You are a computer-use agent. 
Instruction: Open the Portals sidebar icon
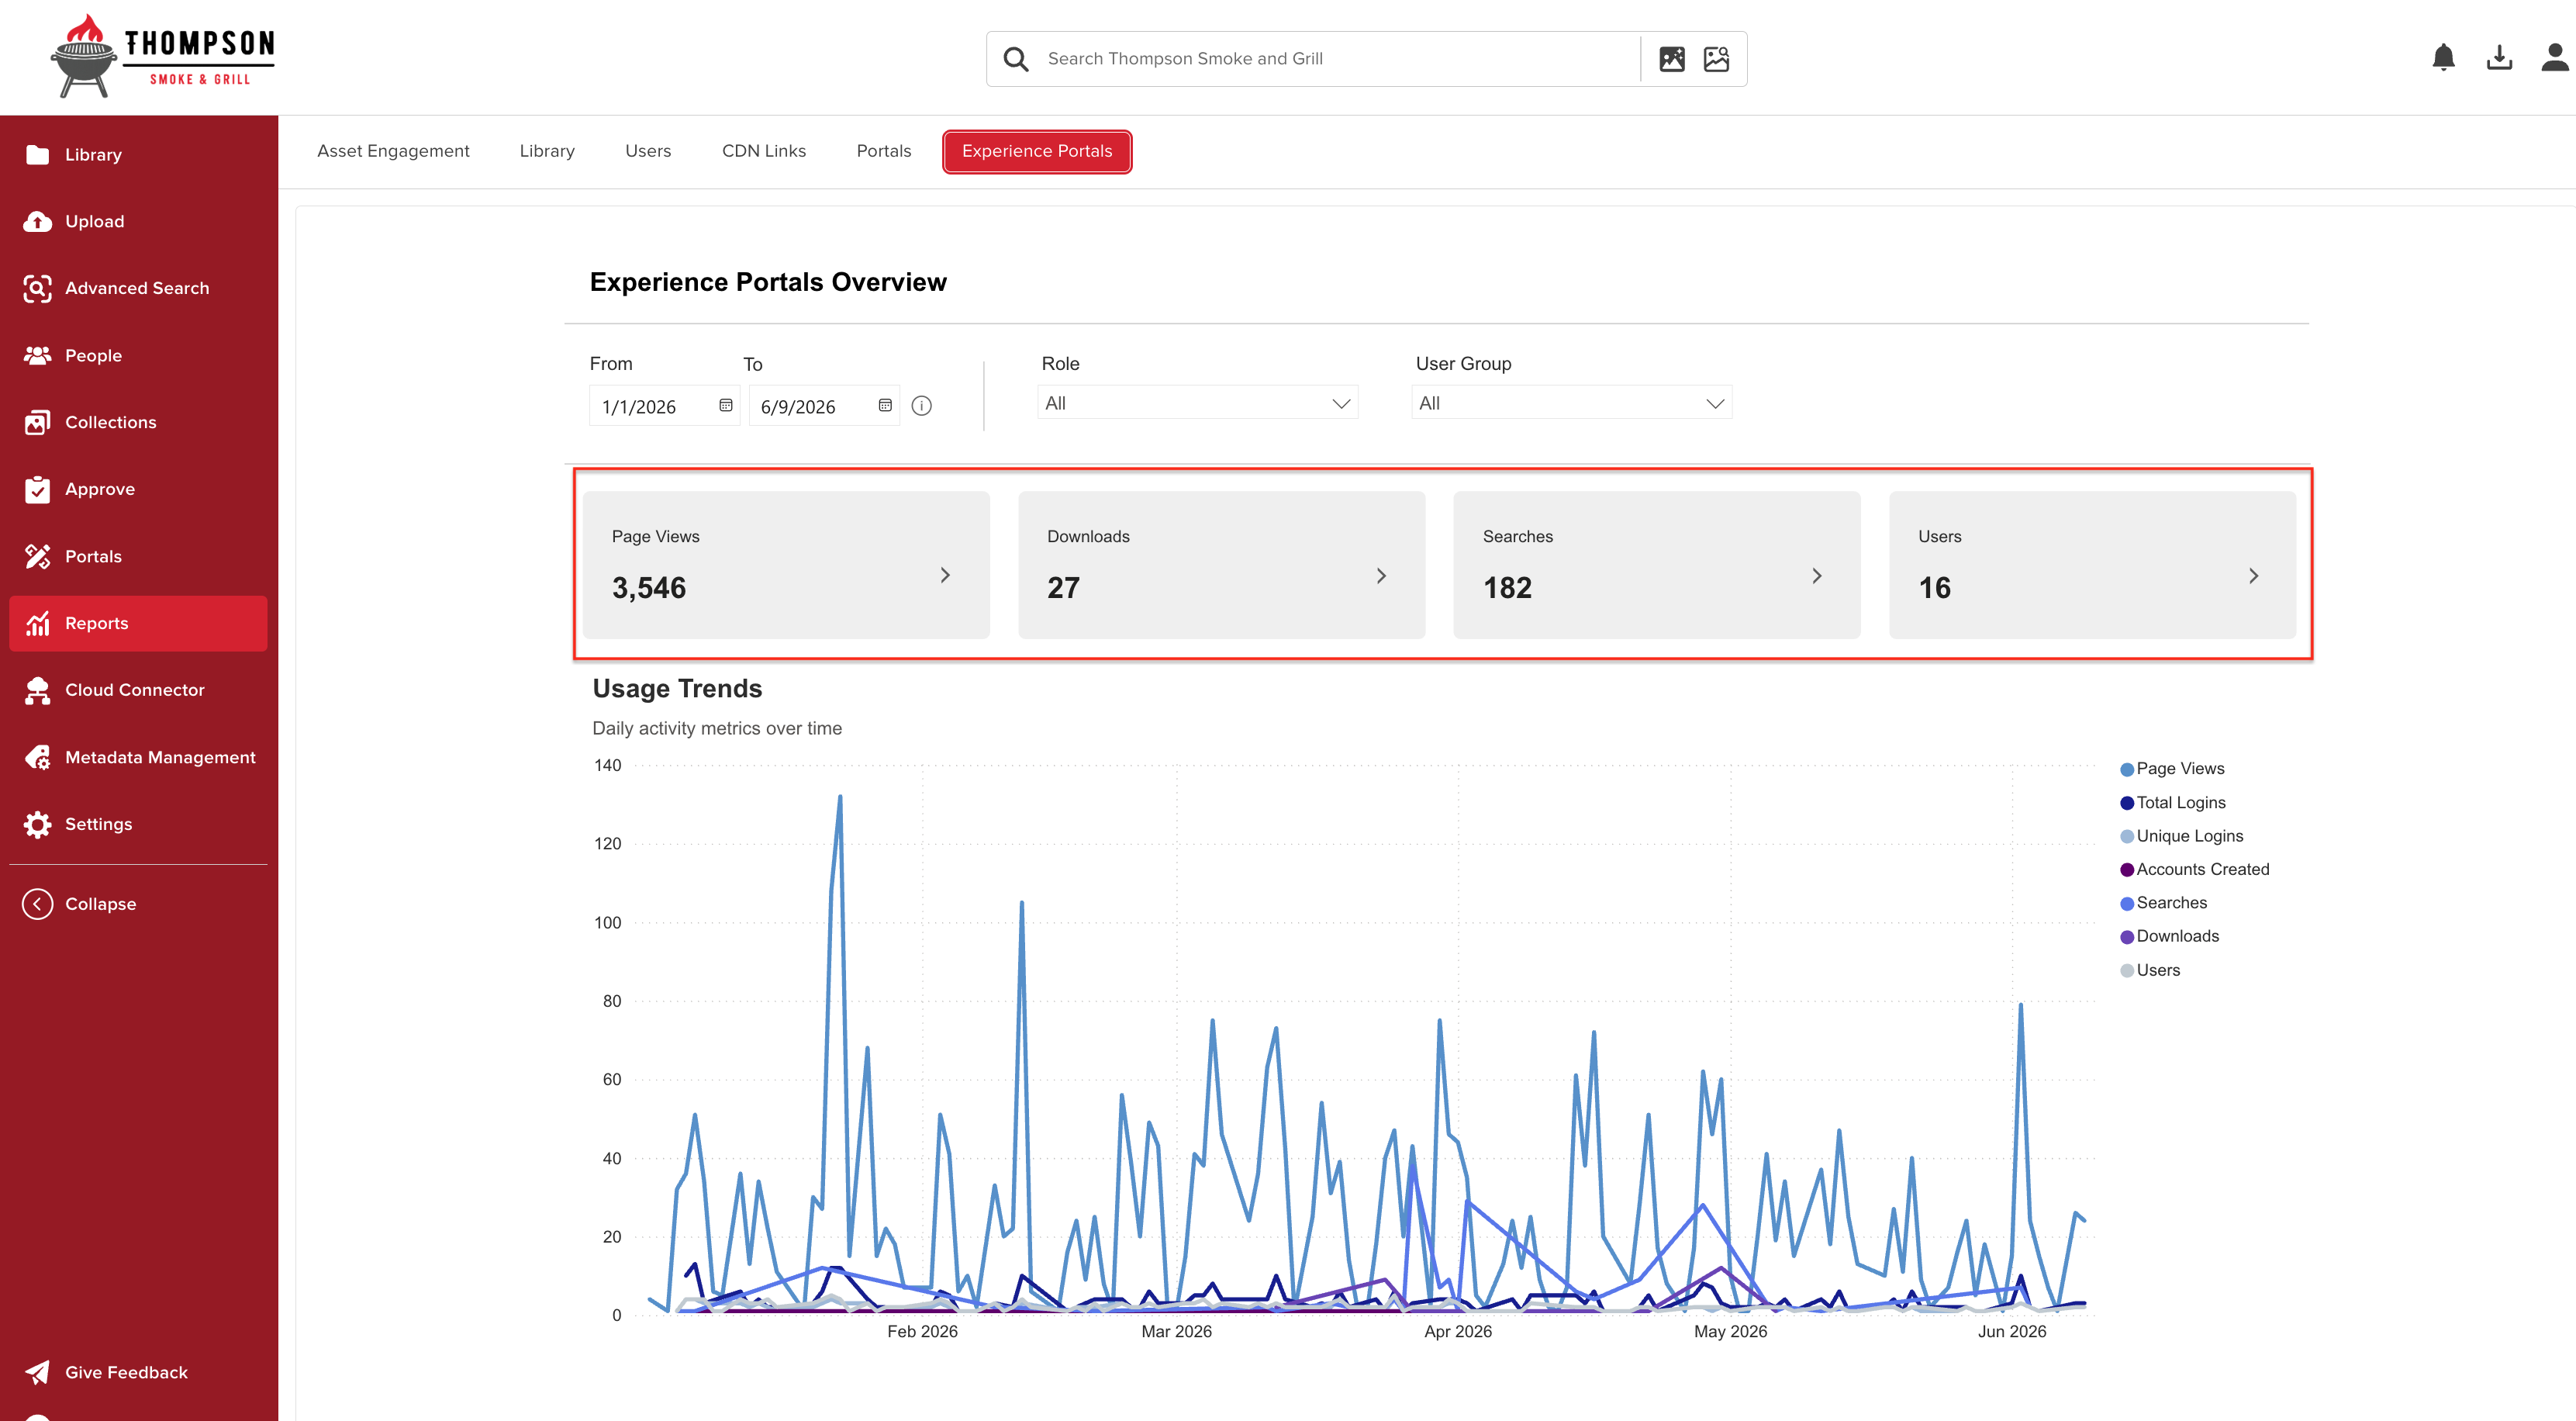coord(37,556)
